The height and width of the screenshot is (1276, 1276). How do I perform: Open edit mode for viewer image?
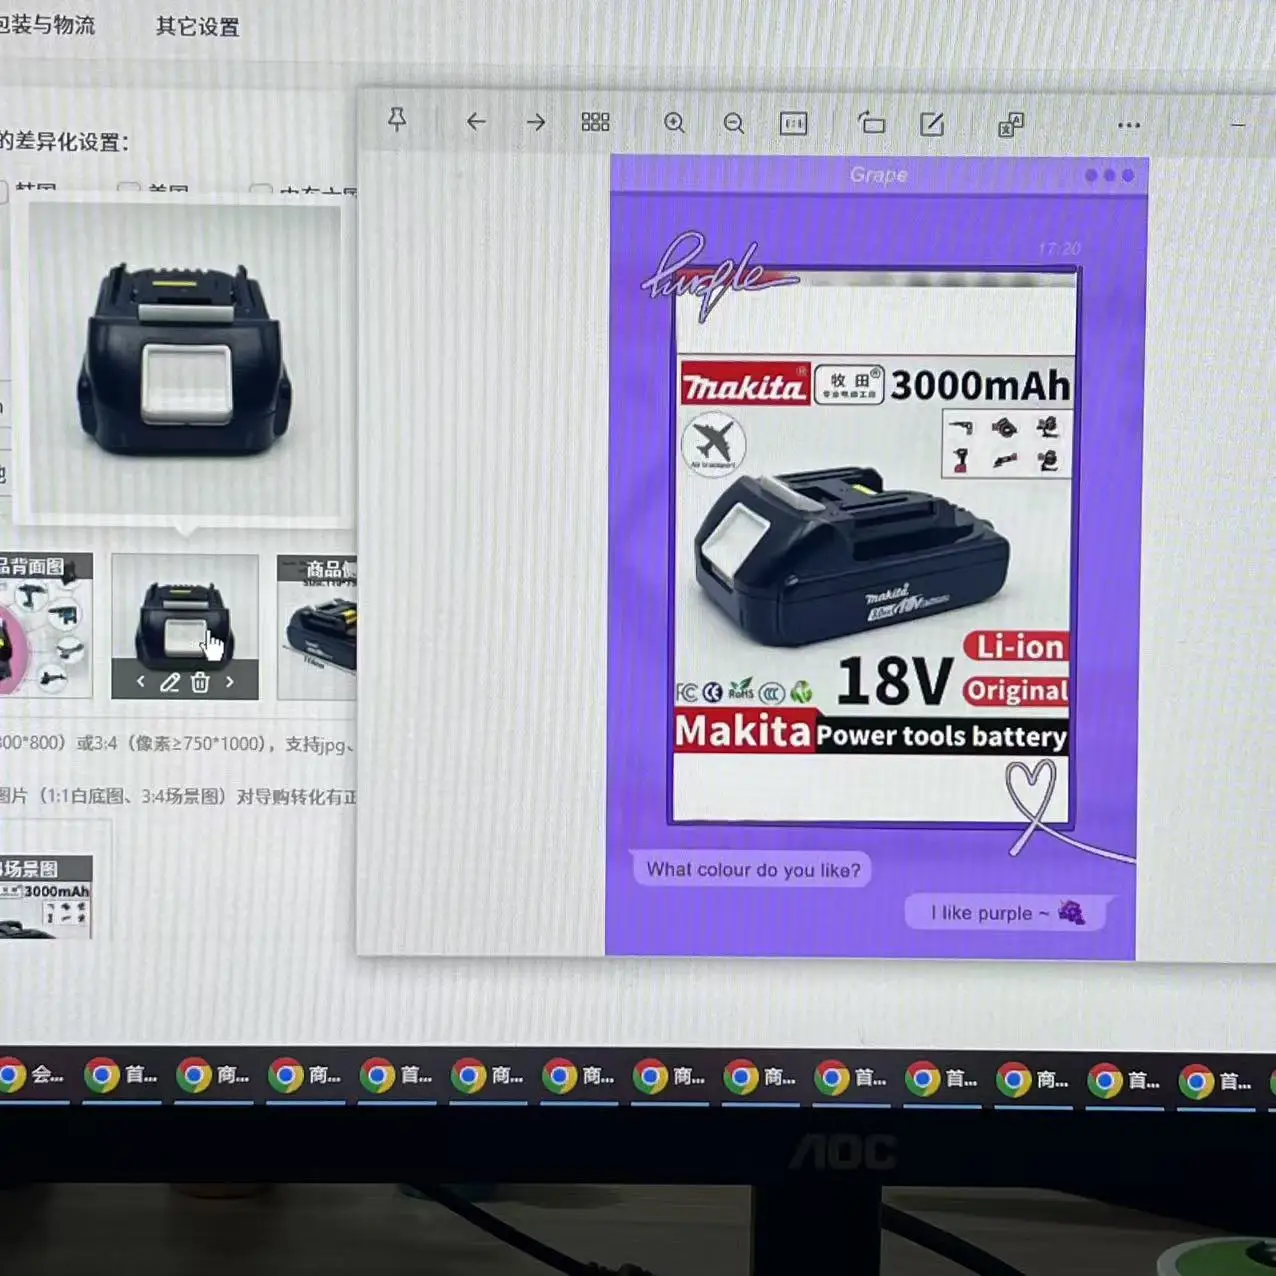point(932,124)
